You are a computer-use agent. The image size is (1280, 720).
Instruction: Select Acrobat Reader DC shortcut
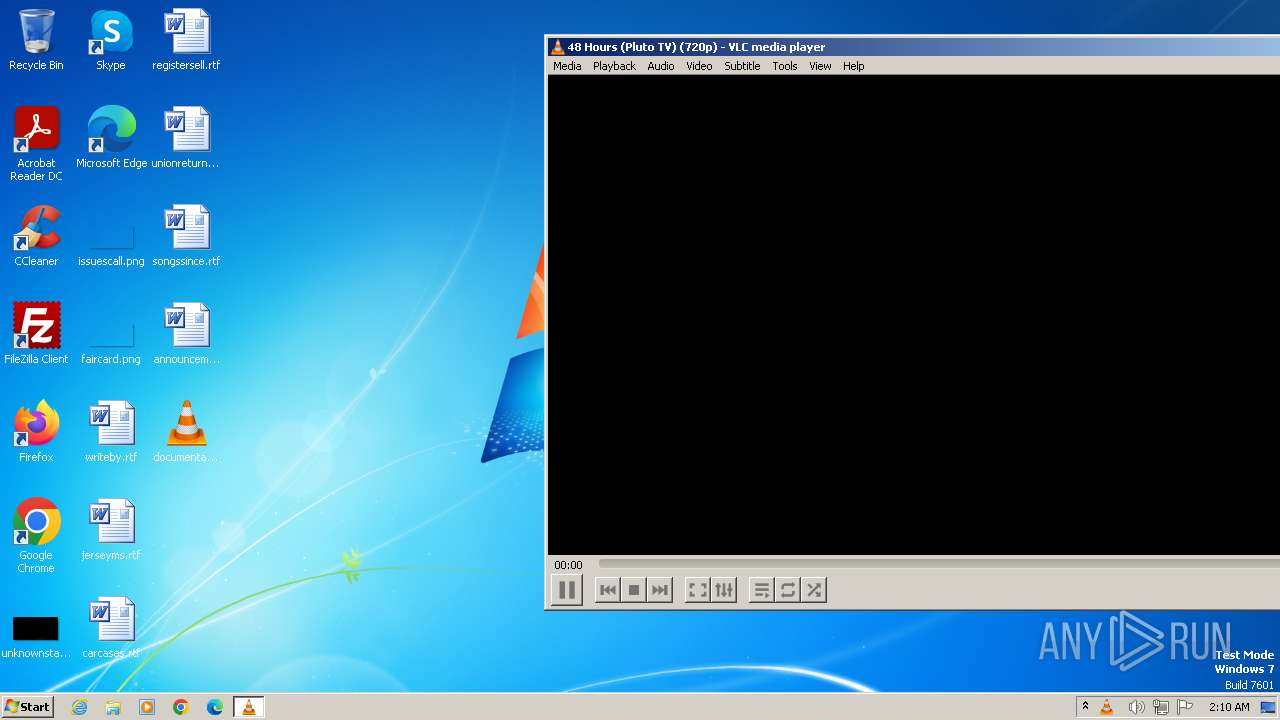tap(36, 144)
